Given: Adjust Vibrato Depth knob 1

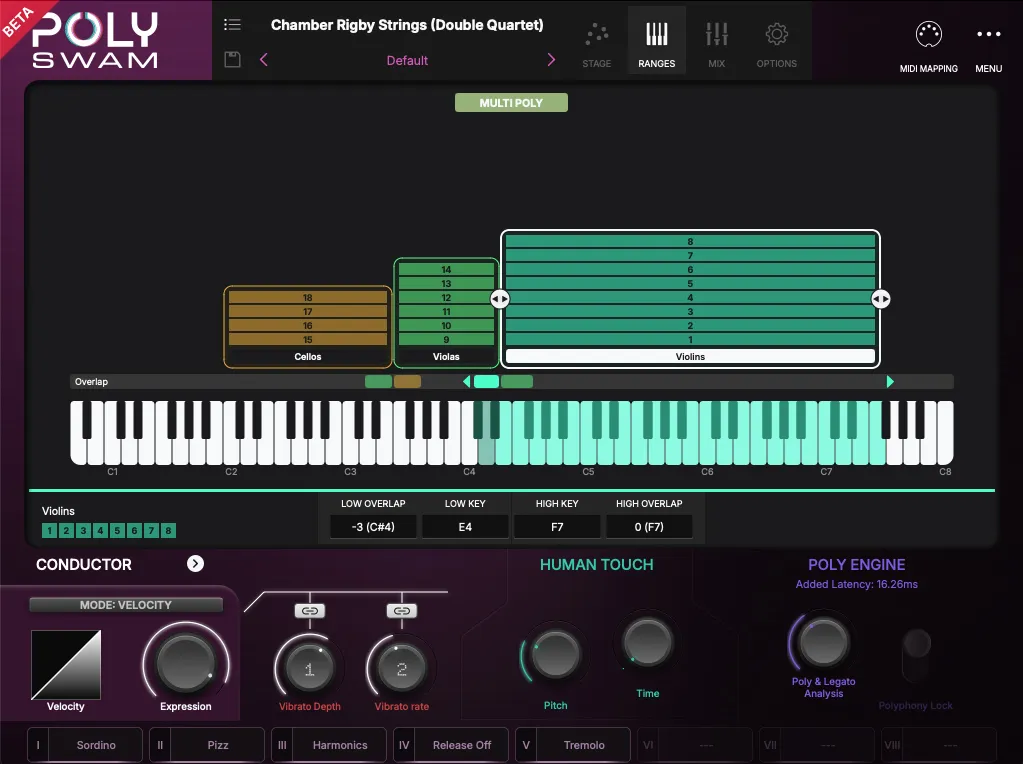Looking at the screenshot, I should (x=310, y=668).
